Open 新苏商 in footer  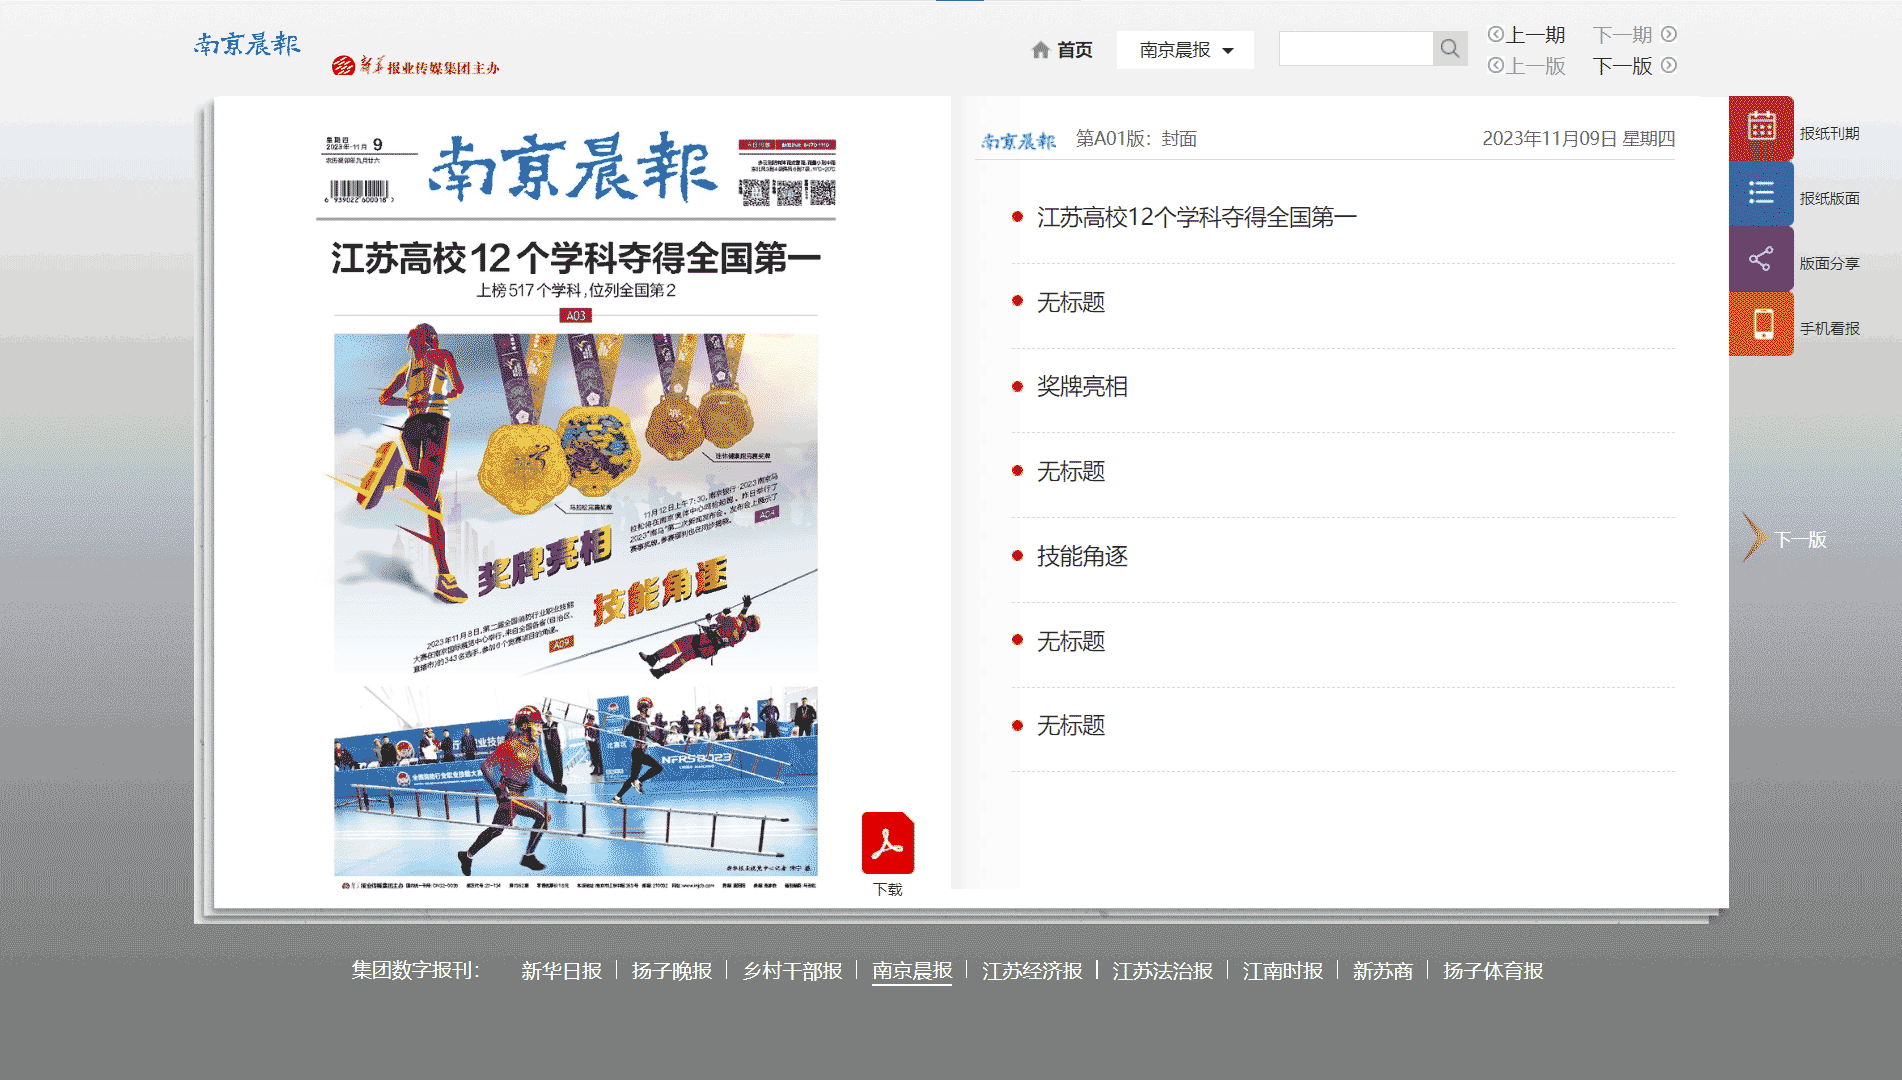point(1382,971)
